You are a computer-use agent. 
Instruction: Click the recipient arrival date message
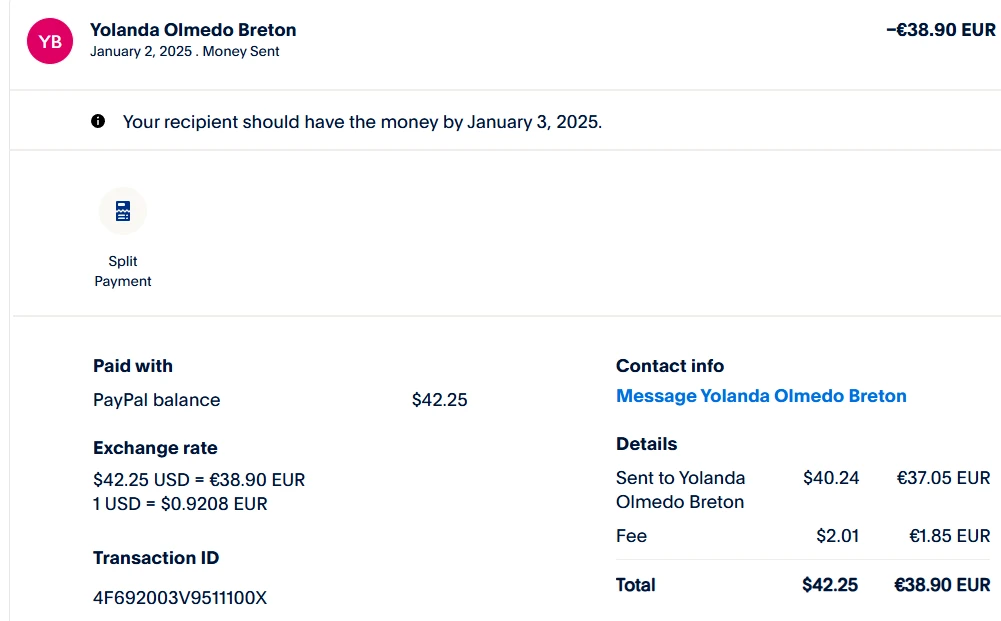click(x=362, y=122)
